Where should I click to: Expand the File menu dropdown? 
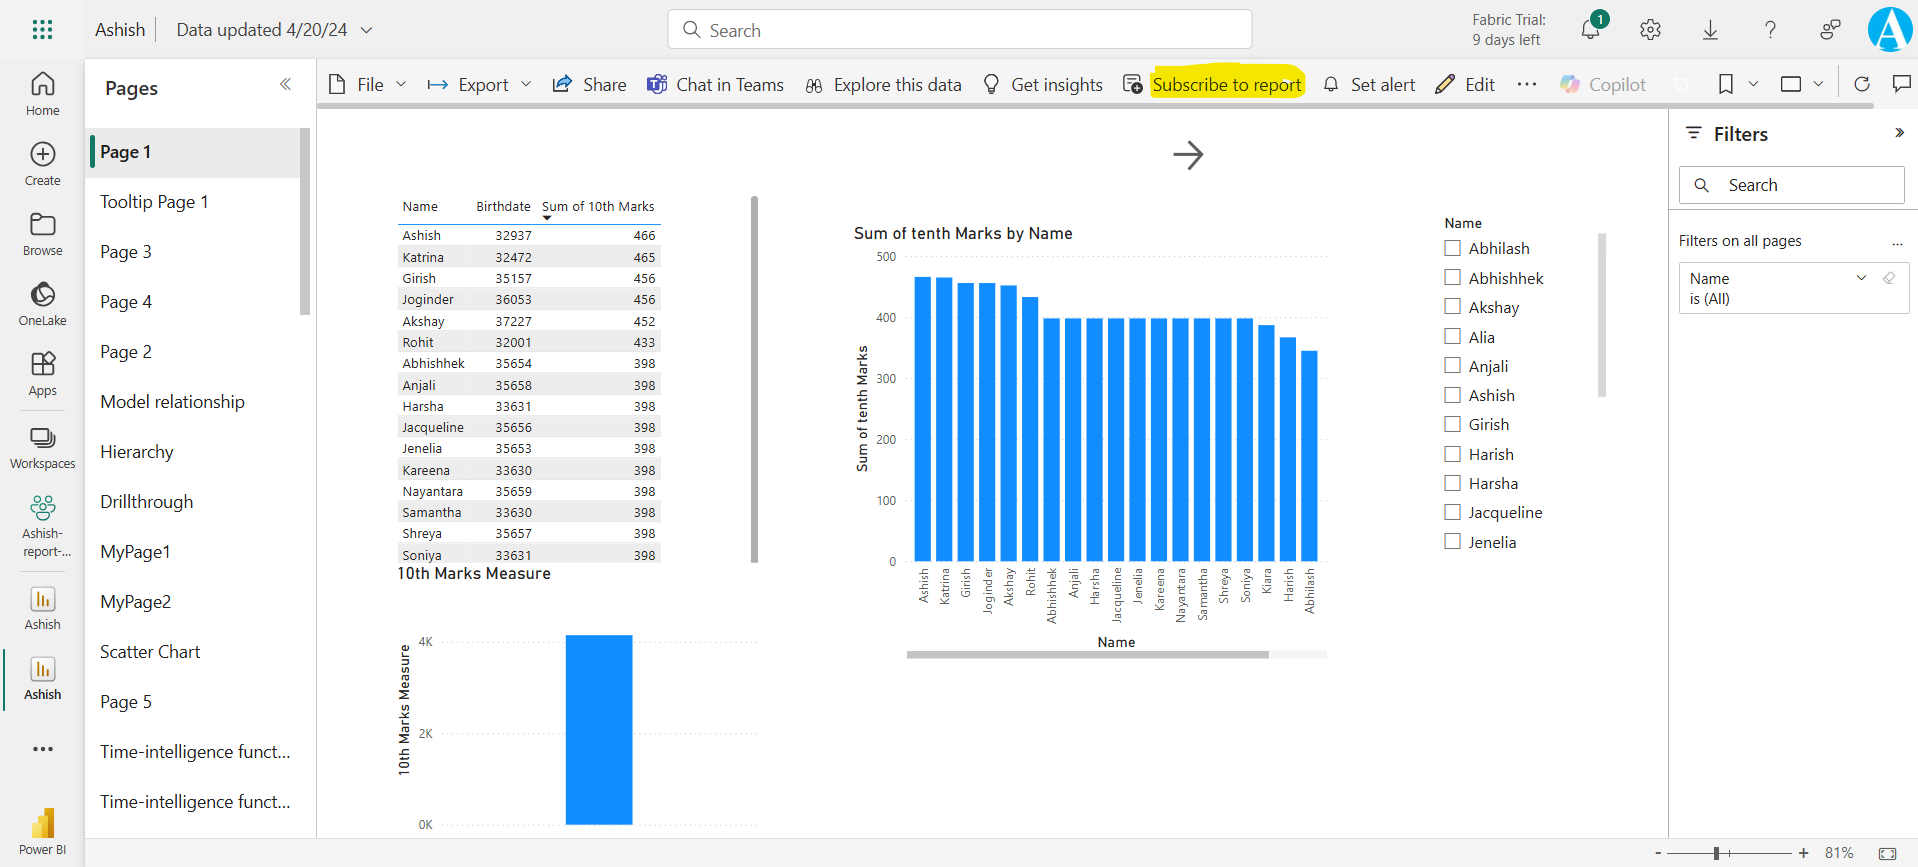pyautogui.click(x=369, y=85)
